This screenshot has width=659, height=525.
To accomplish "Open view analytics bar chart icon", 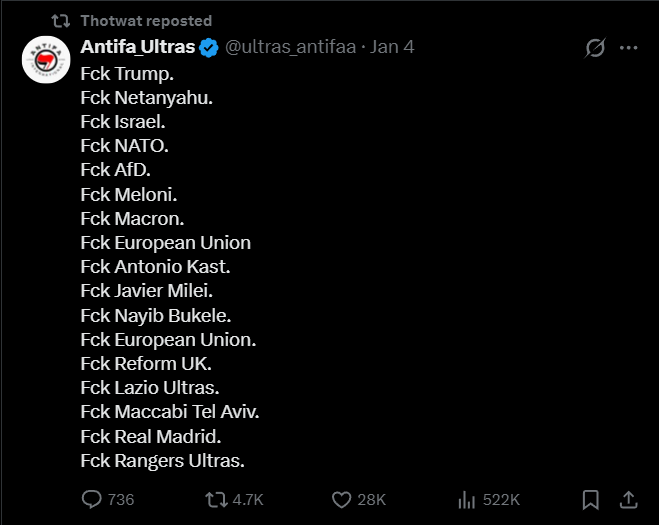I will (x=466, y=499).
